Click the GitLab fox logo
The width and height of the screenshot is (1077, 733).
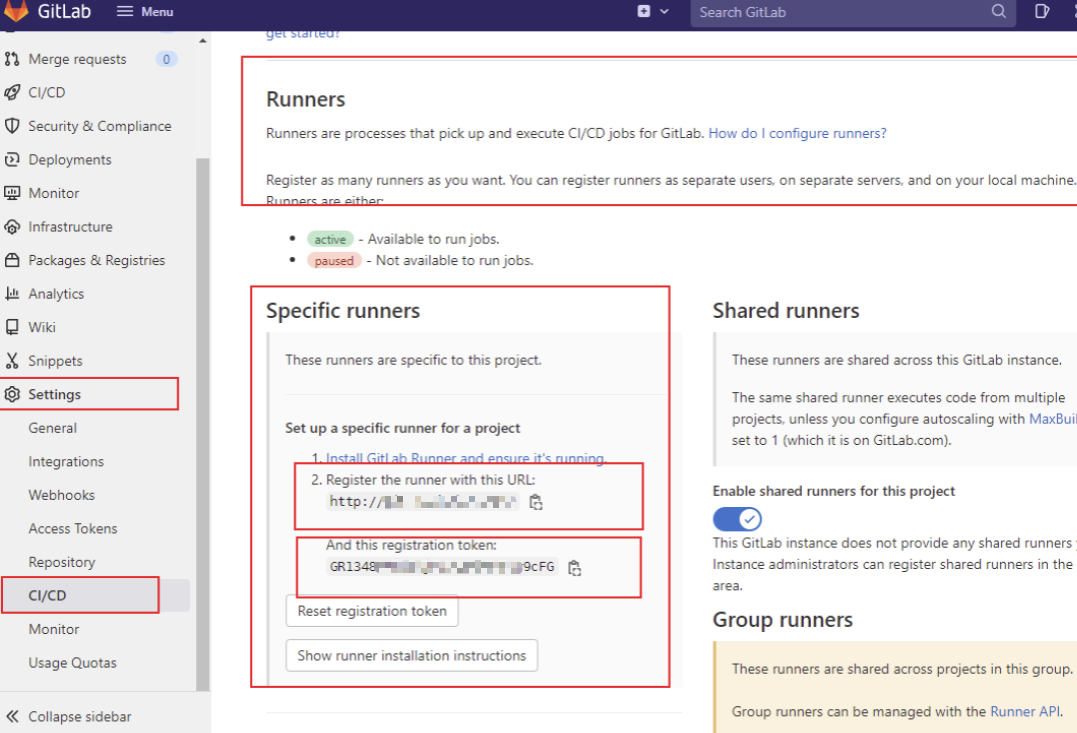tap(16, 11)
